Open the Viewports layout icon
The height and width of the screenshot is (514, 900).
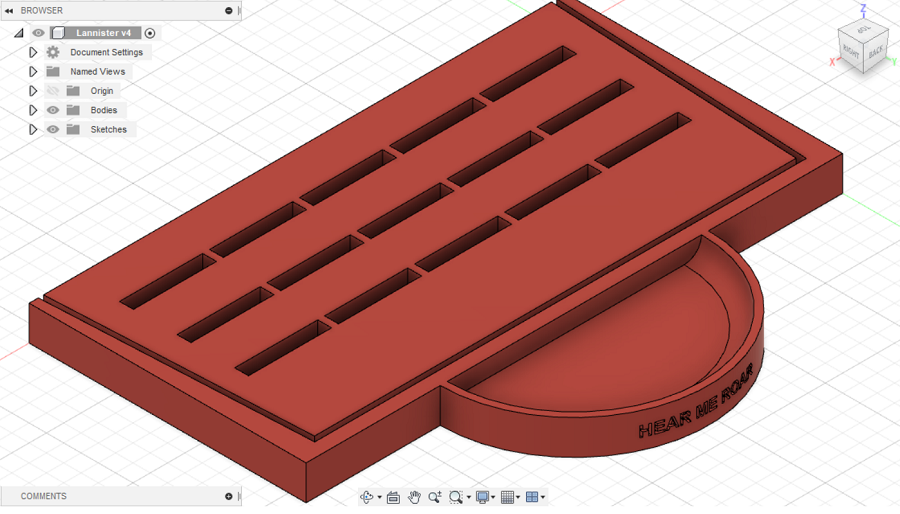point(532,497)
